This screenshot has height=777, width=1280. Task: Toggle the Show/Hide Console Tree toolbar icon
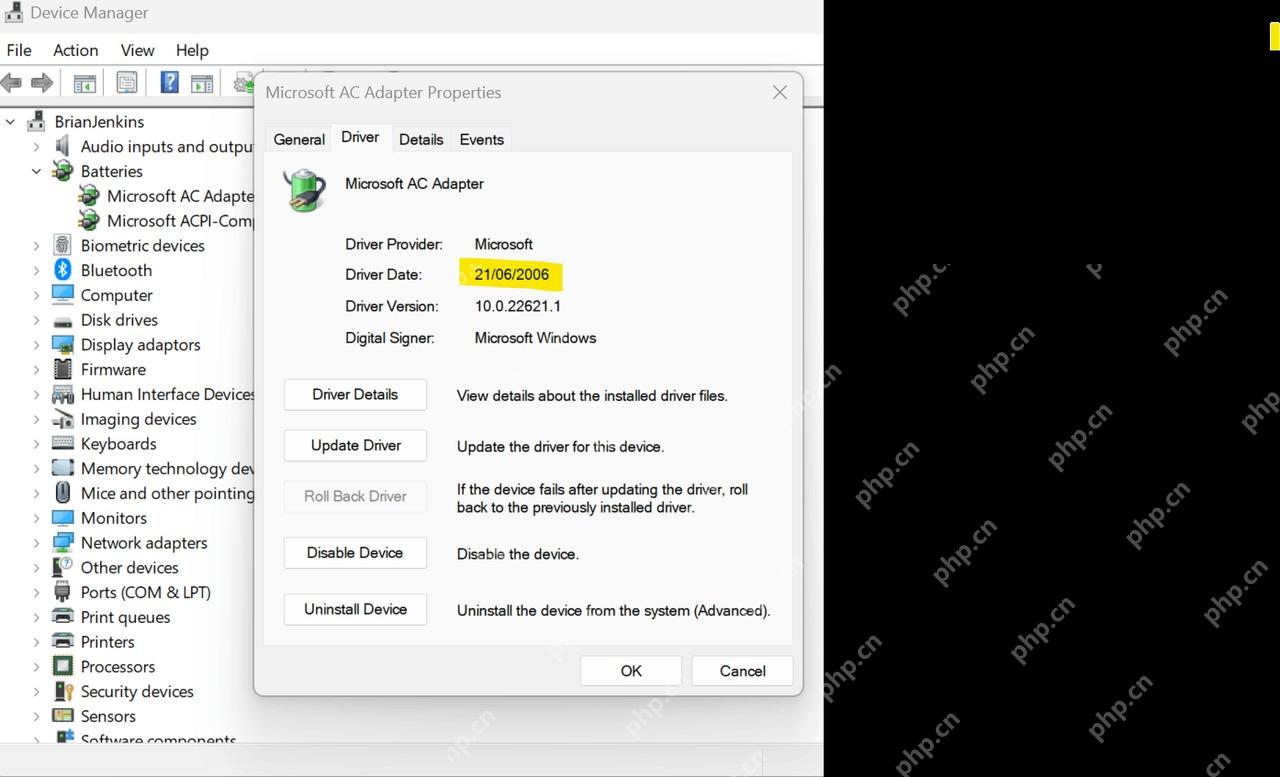pyautogui.click(x=85, y=83)
